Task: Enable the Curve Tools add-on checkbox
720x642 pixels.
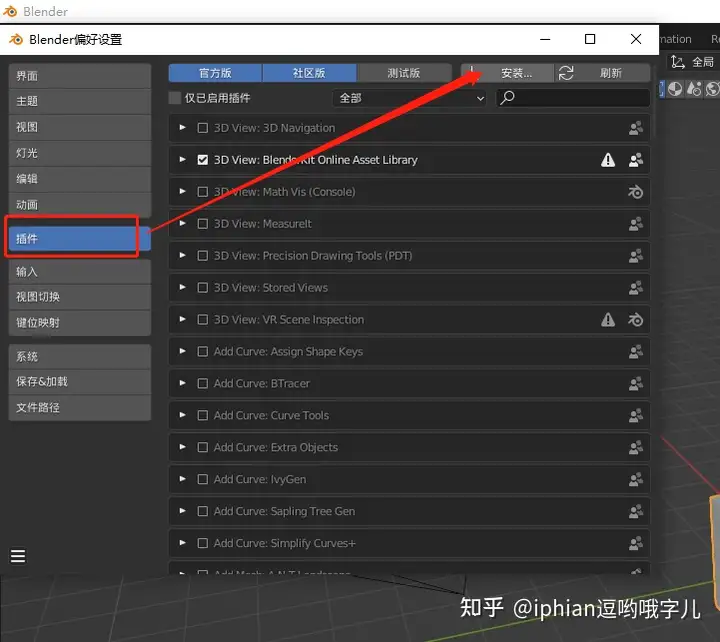Action: 202,415
